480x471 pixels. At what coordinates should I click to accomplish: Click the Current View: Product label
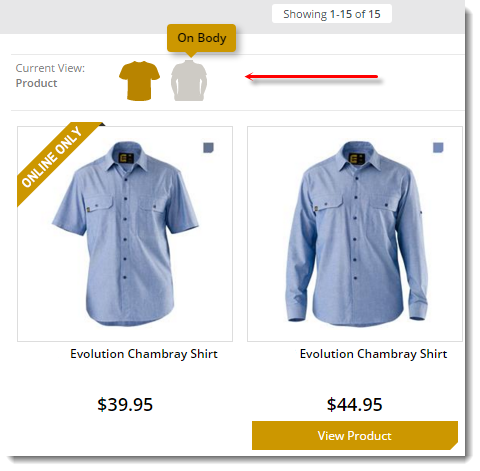[50, 76]
